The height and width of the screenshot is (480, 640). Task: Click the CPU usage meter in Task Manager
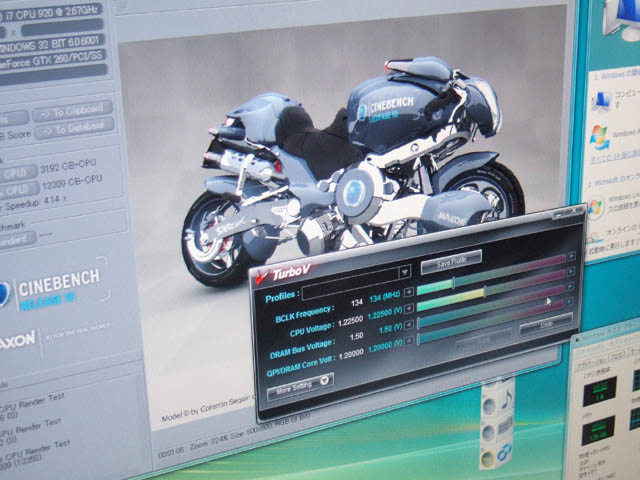(599, 391)
